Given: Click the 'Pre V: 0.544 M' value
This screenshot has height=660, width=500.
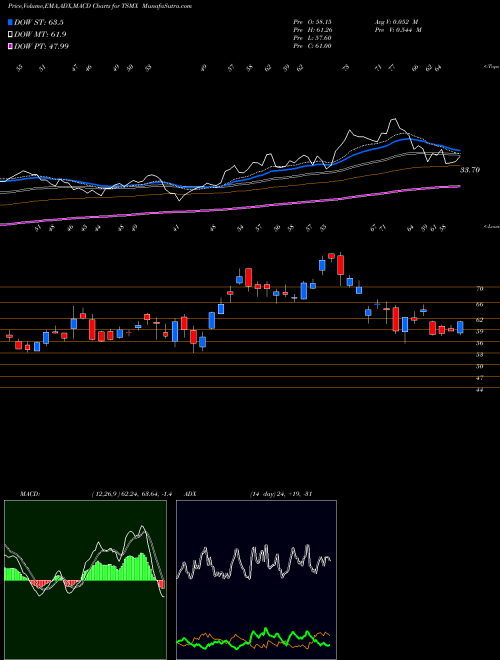Looking at the screenshot, I should (x=398, y=29).
